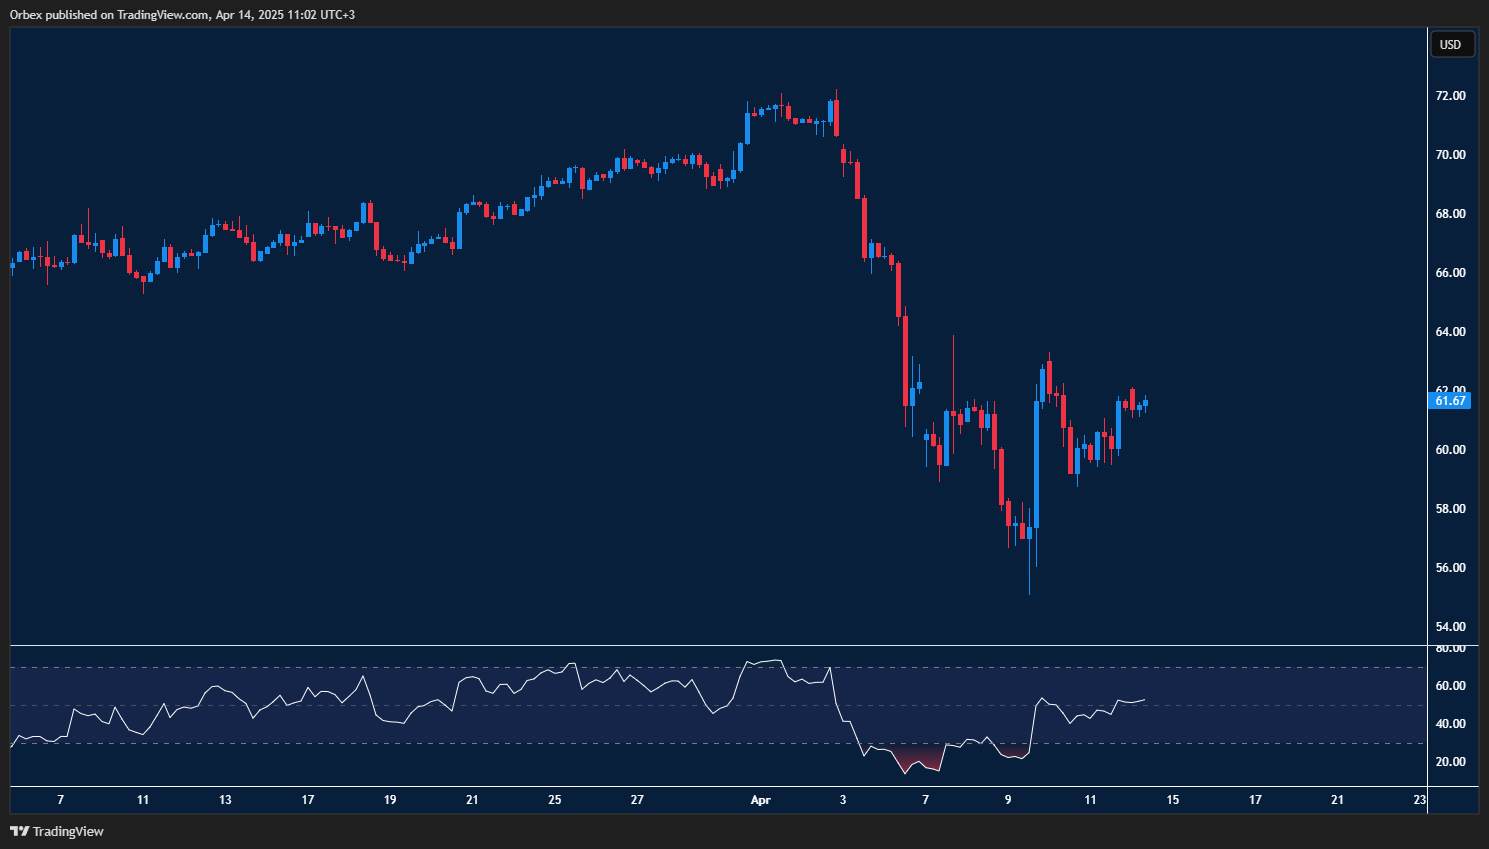Screen dimensions: 1489x849
Task: Click the 20.00 RSI scale label
Action: [x=1450, y=762]
